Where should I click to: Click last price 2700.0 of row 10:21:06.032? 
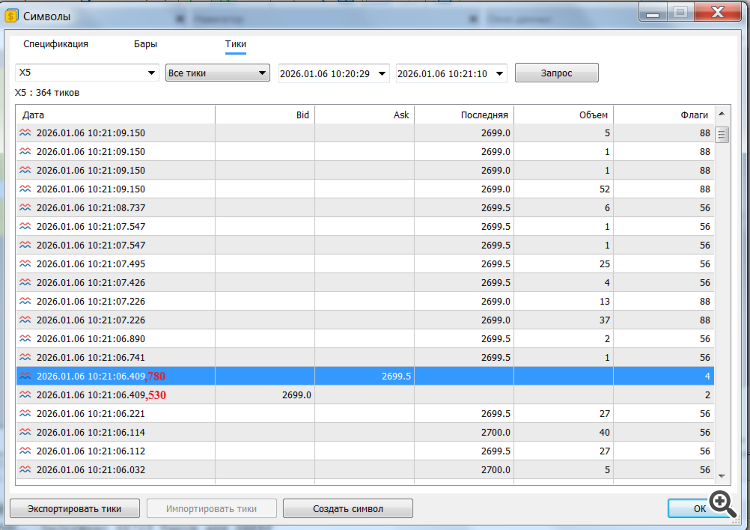(x=496, y=470)
